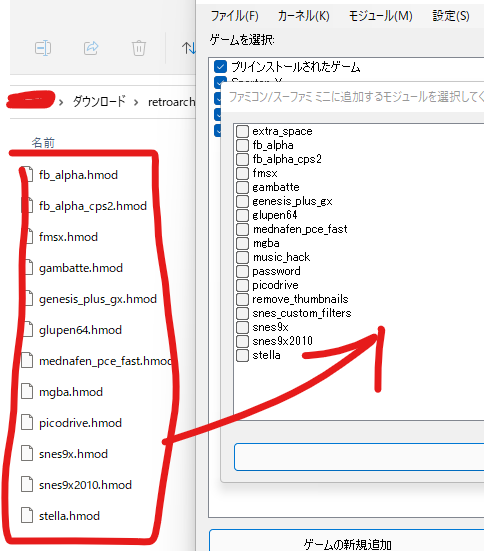Select the remove_thumbnails module label
484x551 pixels.
click(x=301, y=299)
